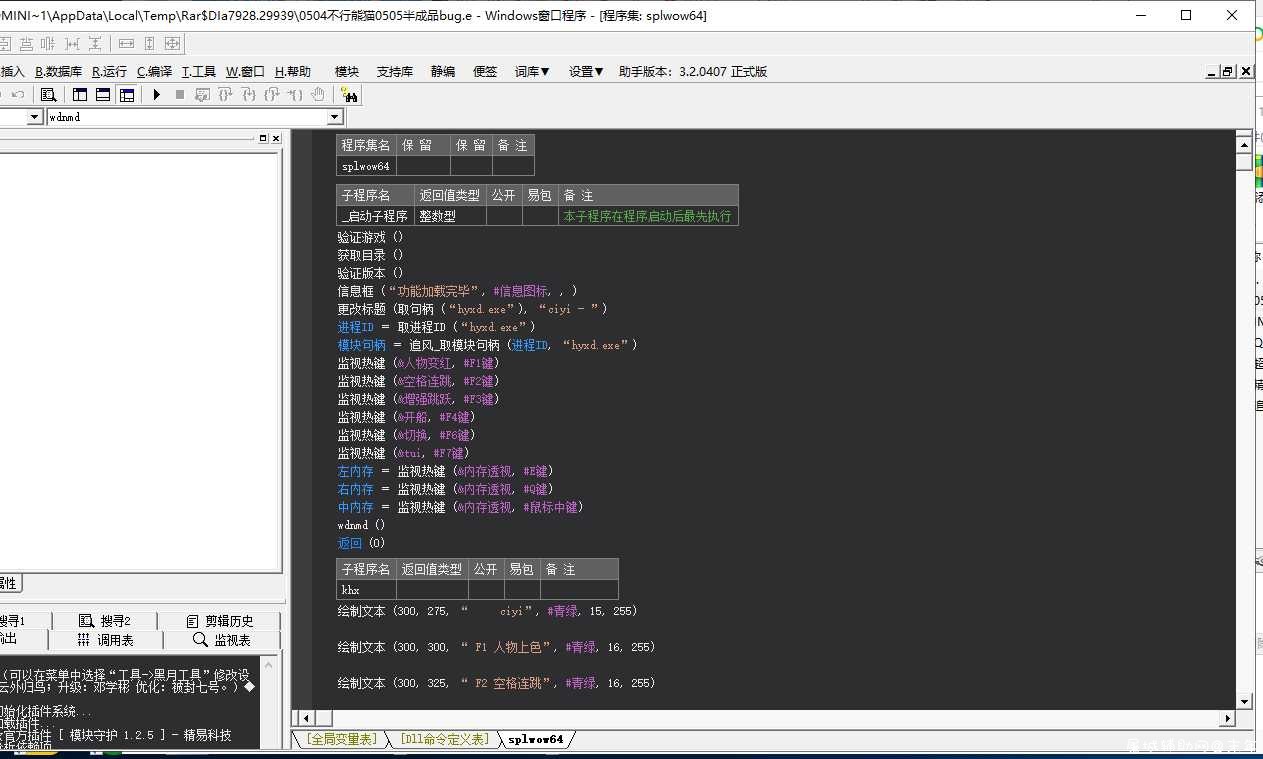Image resolution: width=1263 pixels, height=759 pixels.
Task: Click the same-height sizing icon
Action: pos(149,44)
